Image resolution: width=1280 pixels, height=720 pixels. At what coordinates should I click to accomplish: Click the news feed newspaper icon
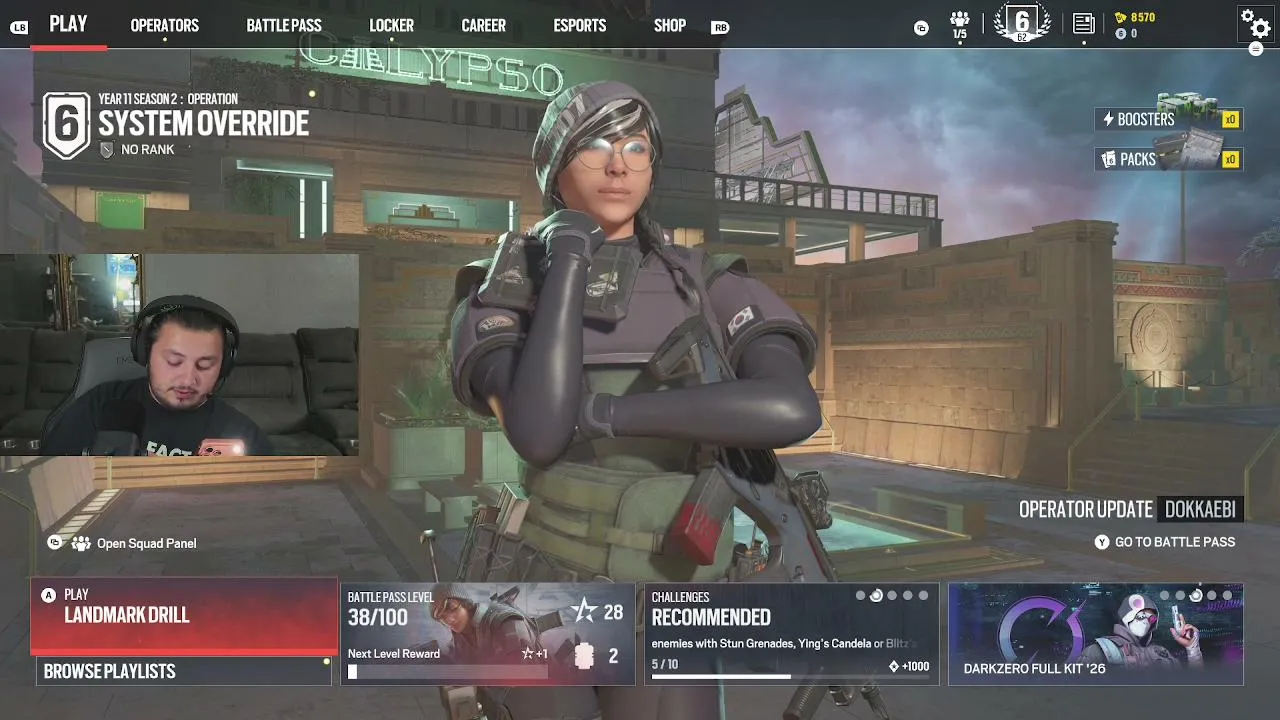click(1084, 24)
